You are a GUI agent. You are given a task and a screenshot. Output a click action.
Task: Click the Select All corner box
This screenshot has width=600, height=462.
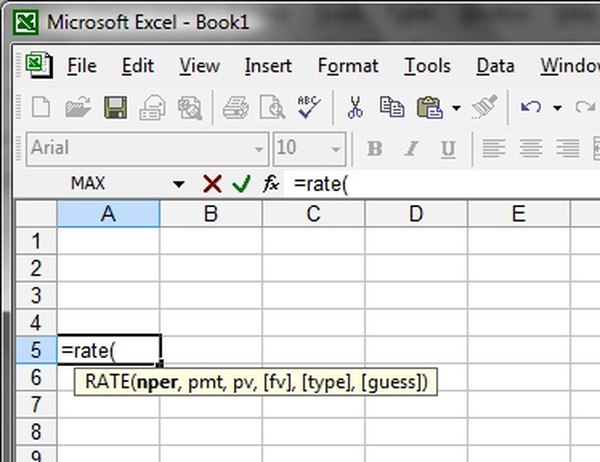pyautogui.click(x=36, y=213)
